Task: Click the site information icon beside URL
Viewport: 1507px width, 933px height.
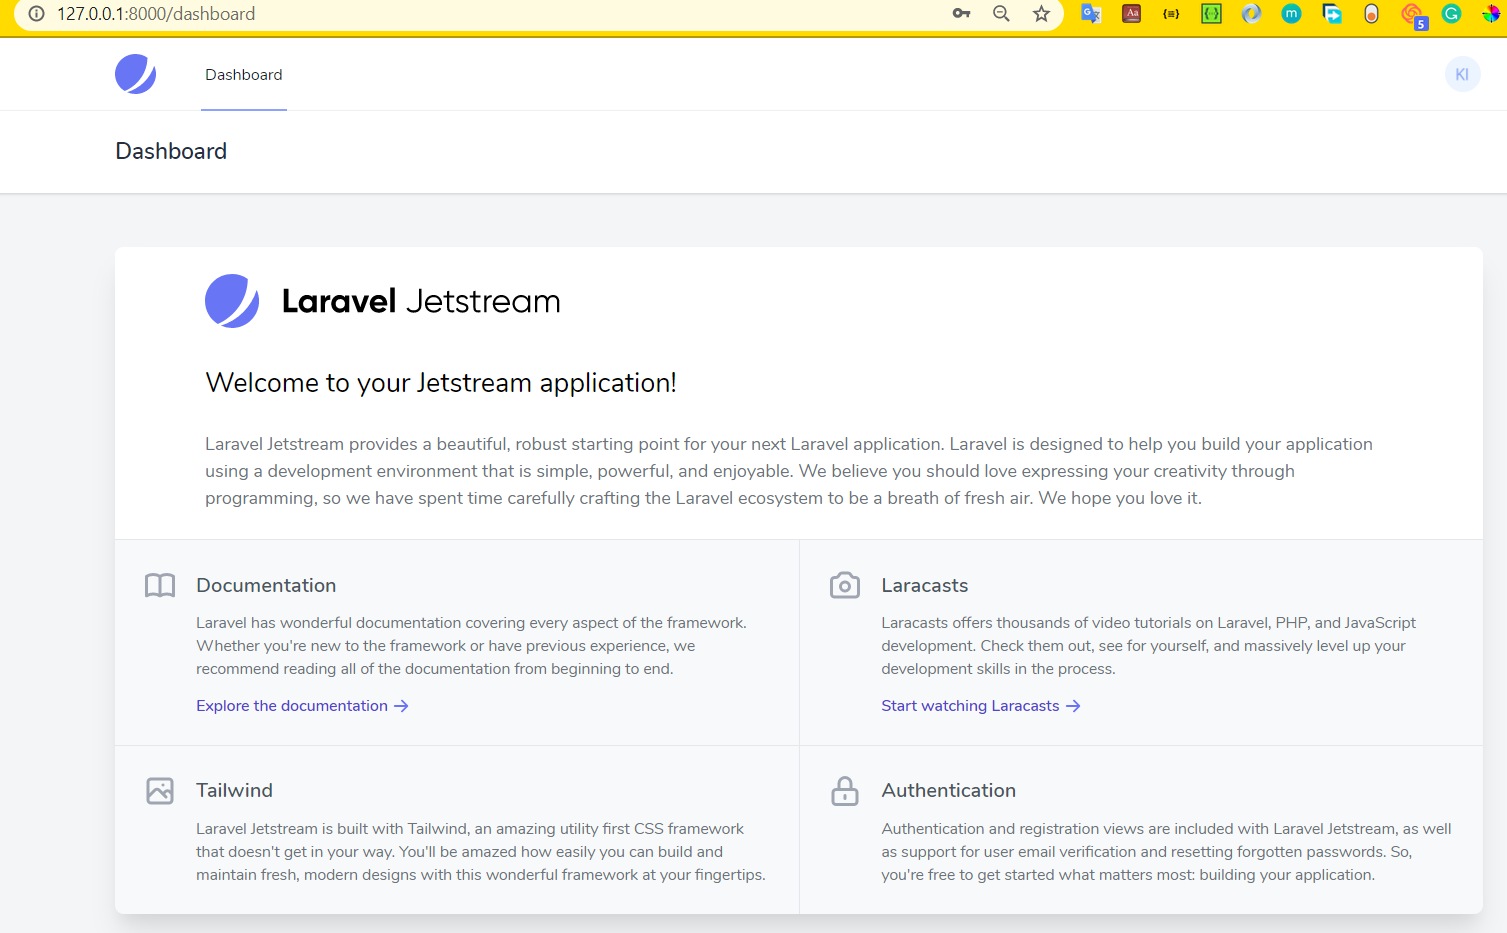Action: tap(36, 14)
